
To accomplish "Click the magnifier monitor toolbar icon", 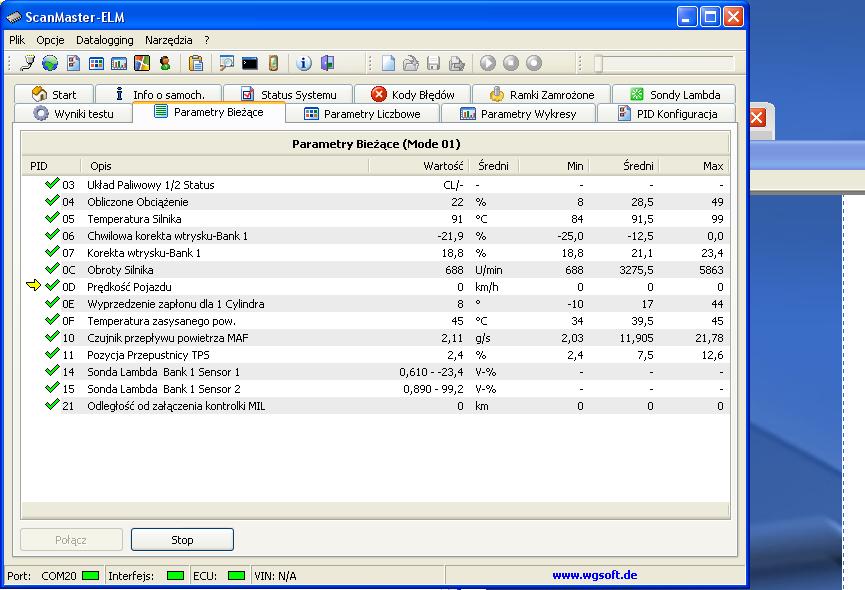I will click(x=227, y=64).
